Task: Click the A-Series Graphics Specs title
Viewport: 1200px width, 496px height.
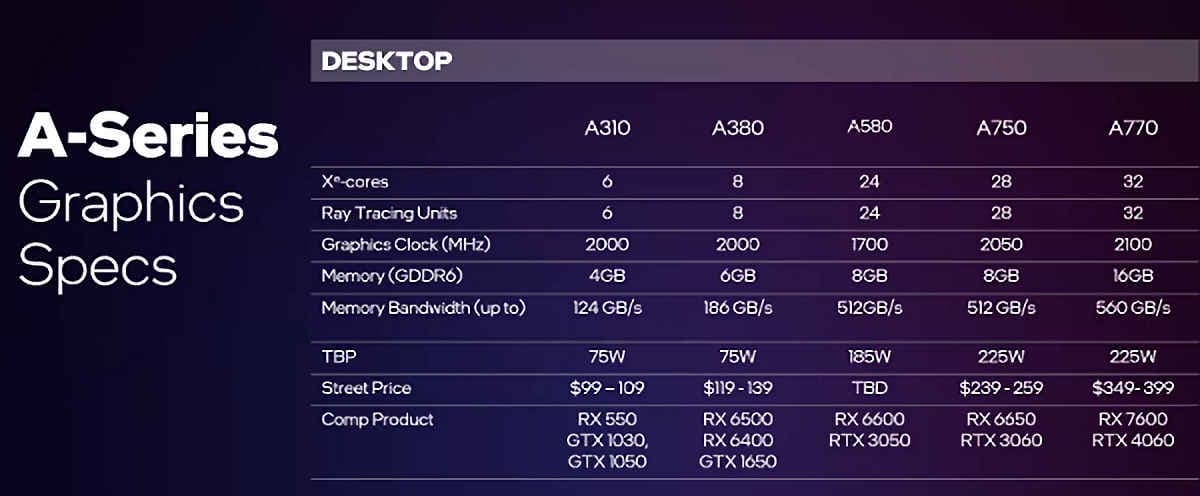Action: 148,202
